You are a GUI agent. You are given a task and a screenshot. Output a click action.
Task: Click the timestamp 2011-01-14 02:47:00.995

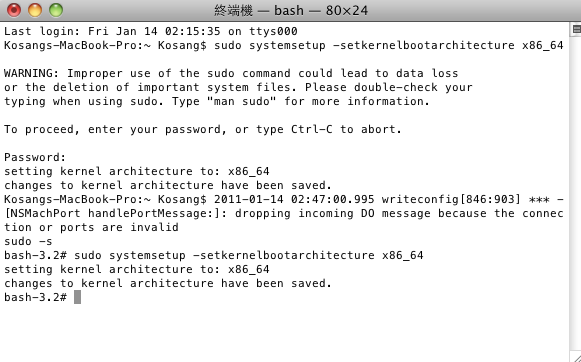click(x=294, y=199)
